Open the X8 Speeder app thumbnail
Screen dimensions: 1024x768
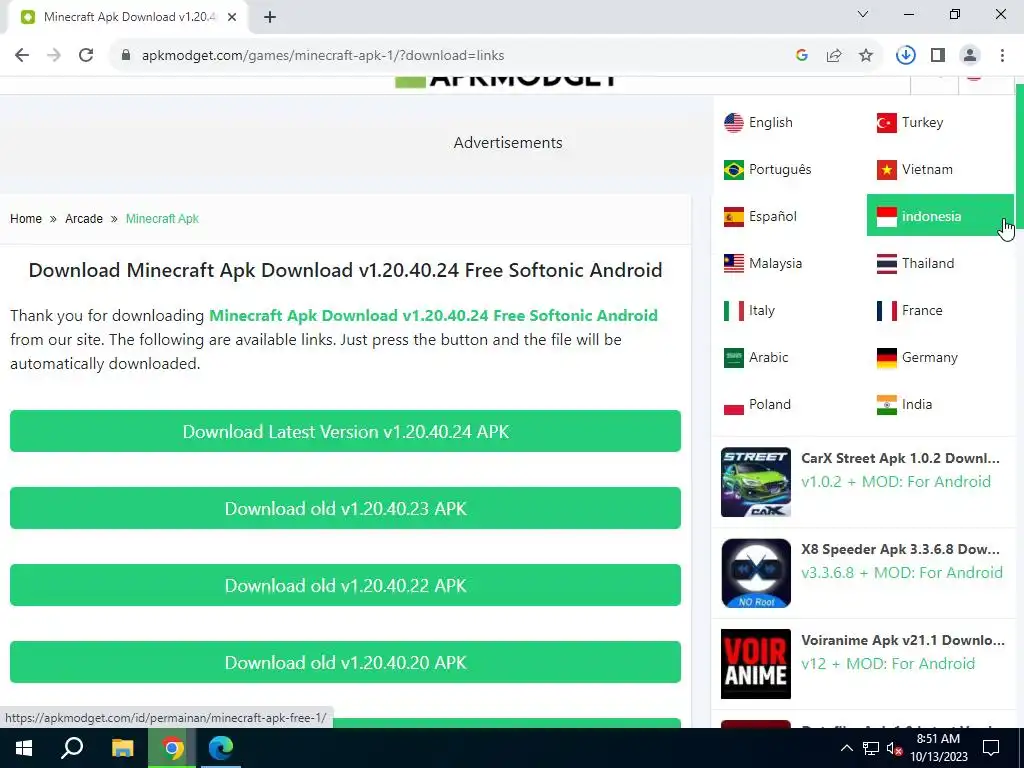pyautogui.click(x=756, y=573)
